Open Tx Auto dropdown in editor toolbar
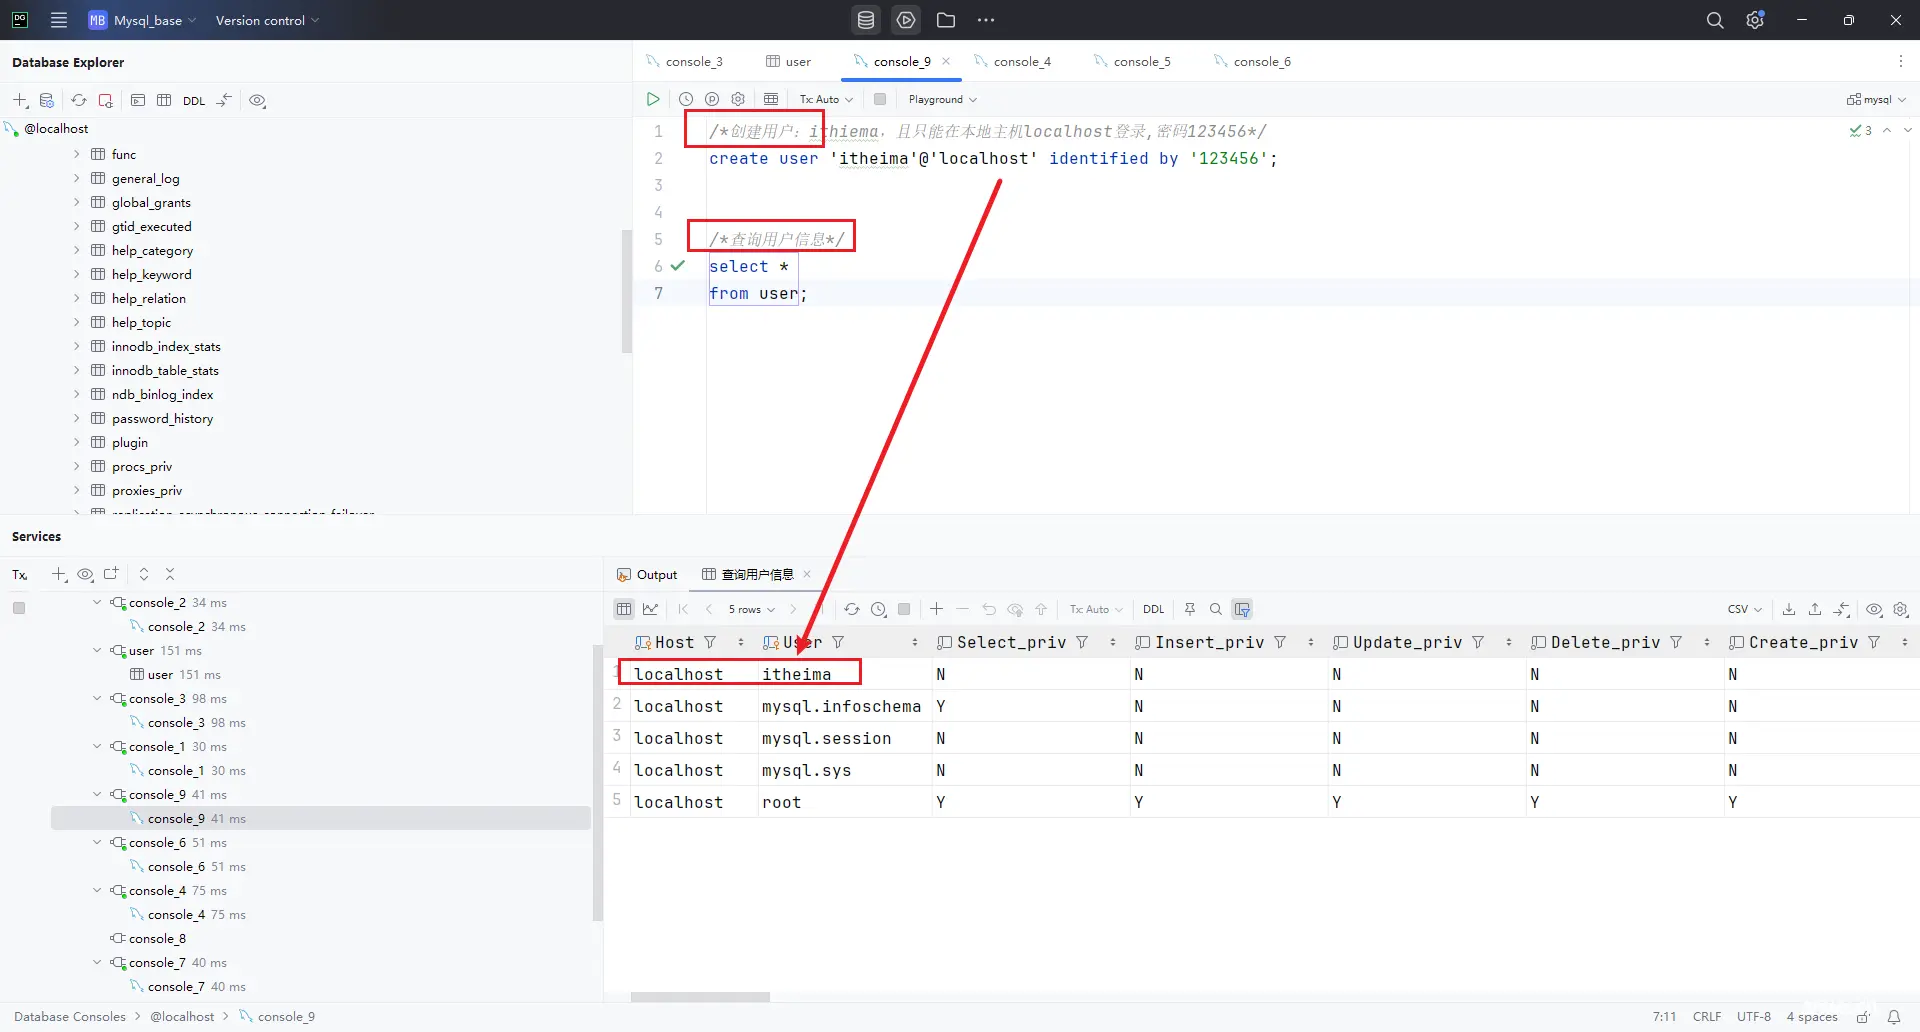 pyautogui.click(x=826, y=99)
